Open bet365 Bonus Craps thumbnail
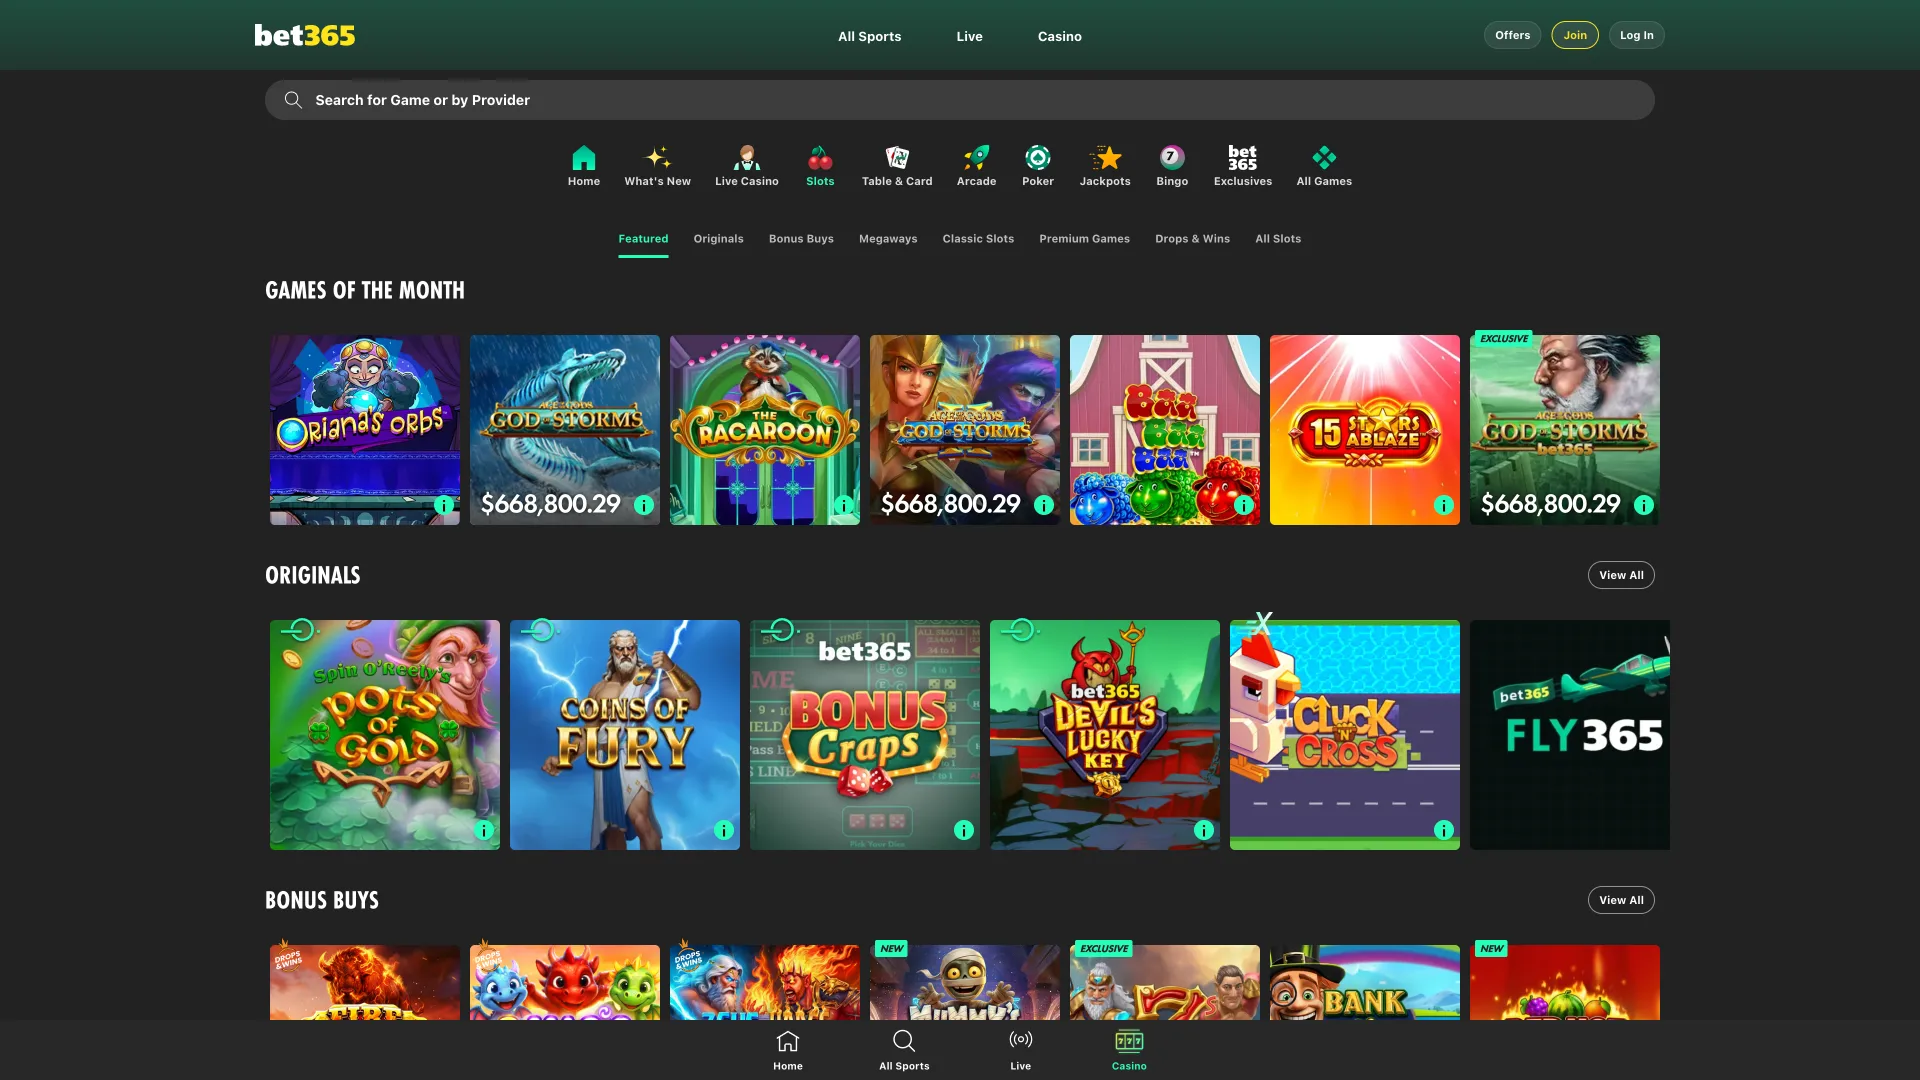Viewport: 1920px width, 1080px height. click(865, 735)
